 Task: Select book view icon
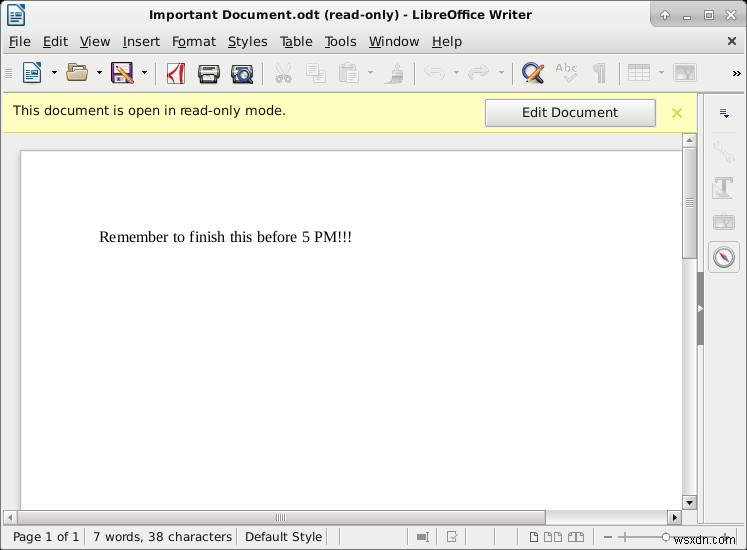[x=575, y=537]
